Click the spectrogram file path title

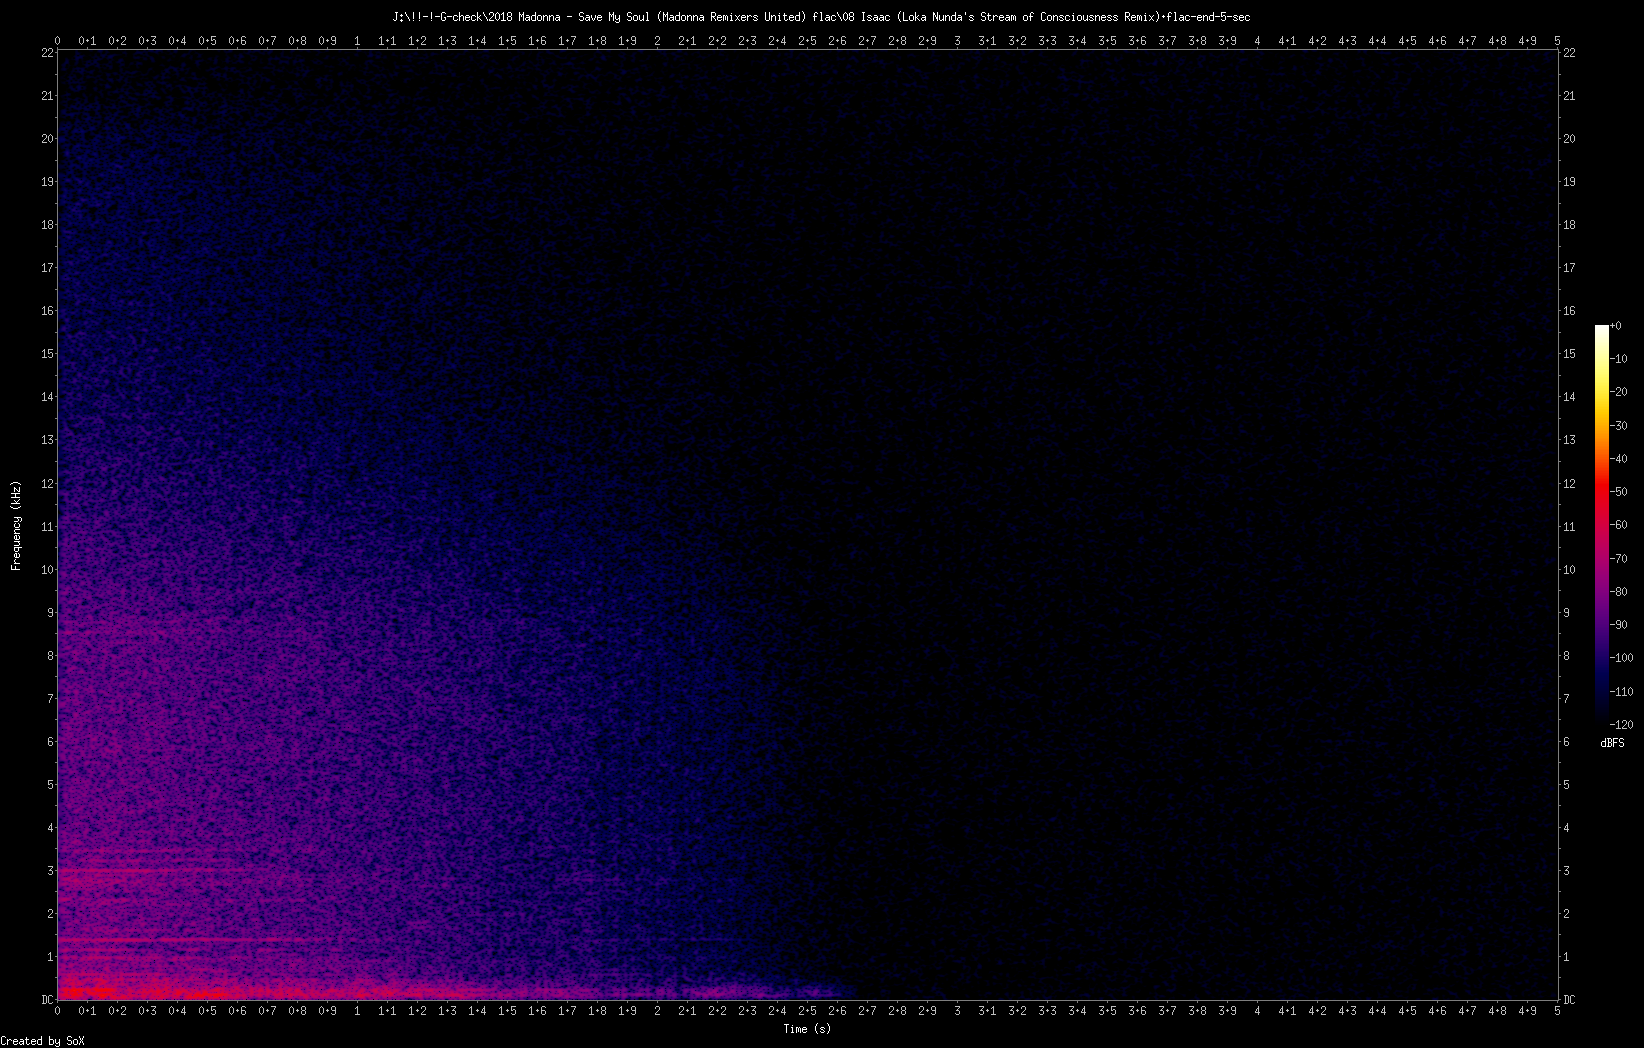(821, 17)
